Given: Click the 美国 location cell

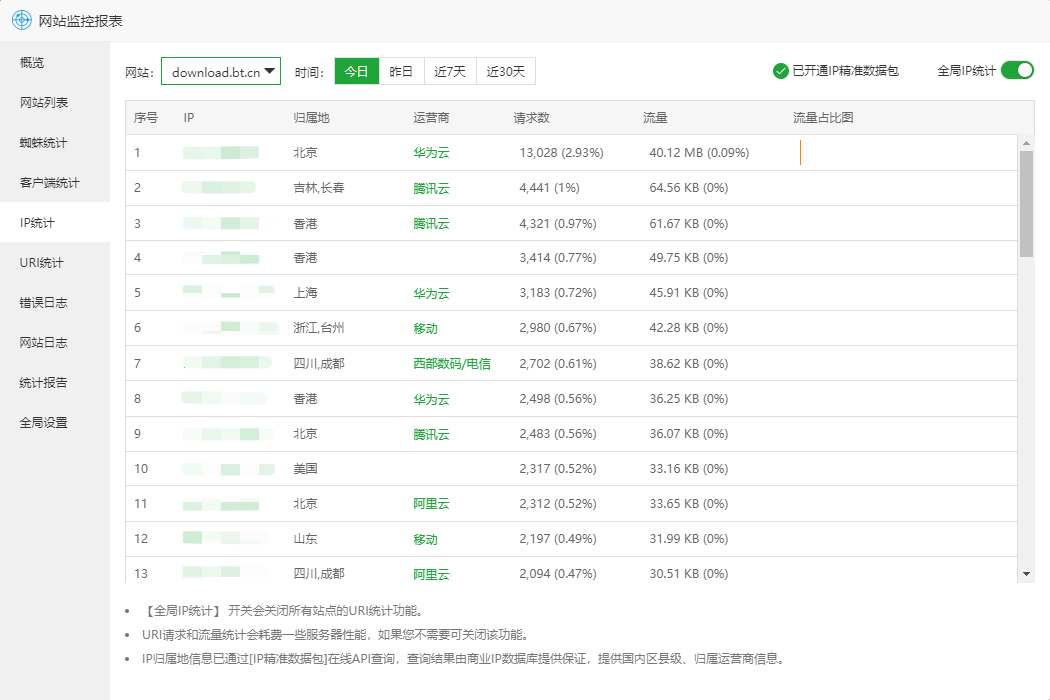Looking at the screenshot, I should pyautogui.click(x=305, y=469).
